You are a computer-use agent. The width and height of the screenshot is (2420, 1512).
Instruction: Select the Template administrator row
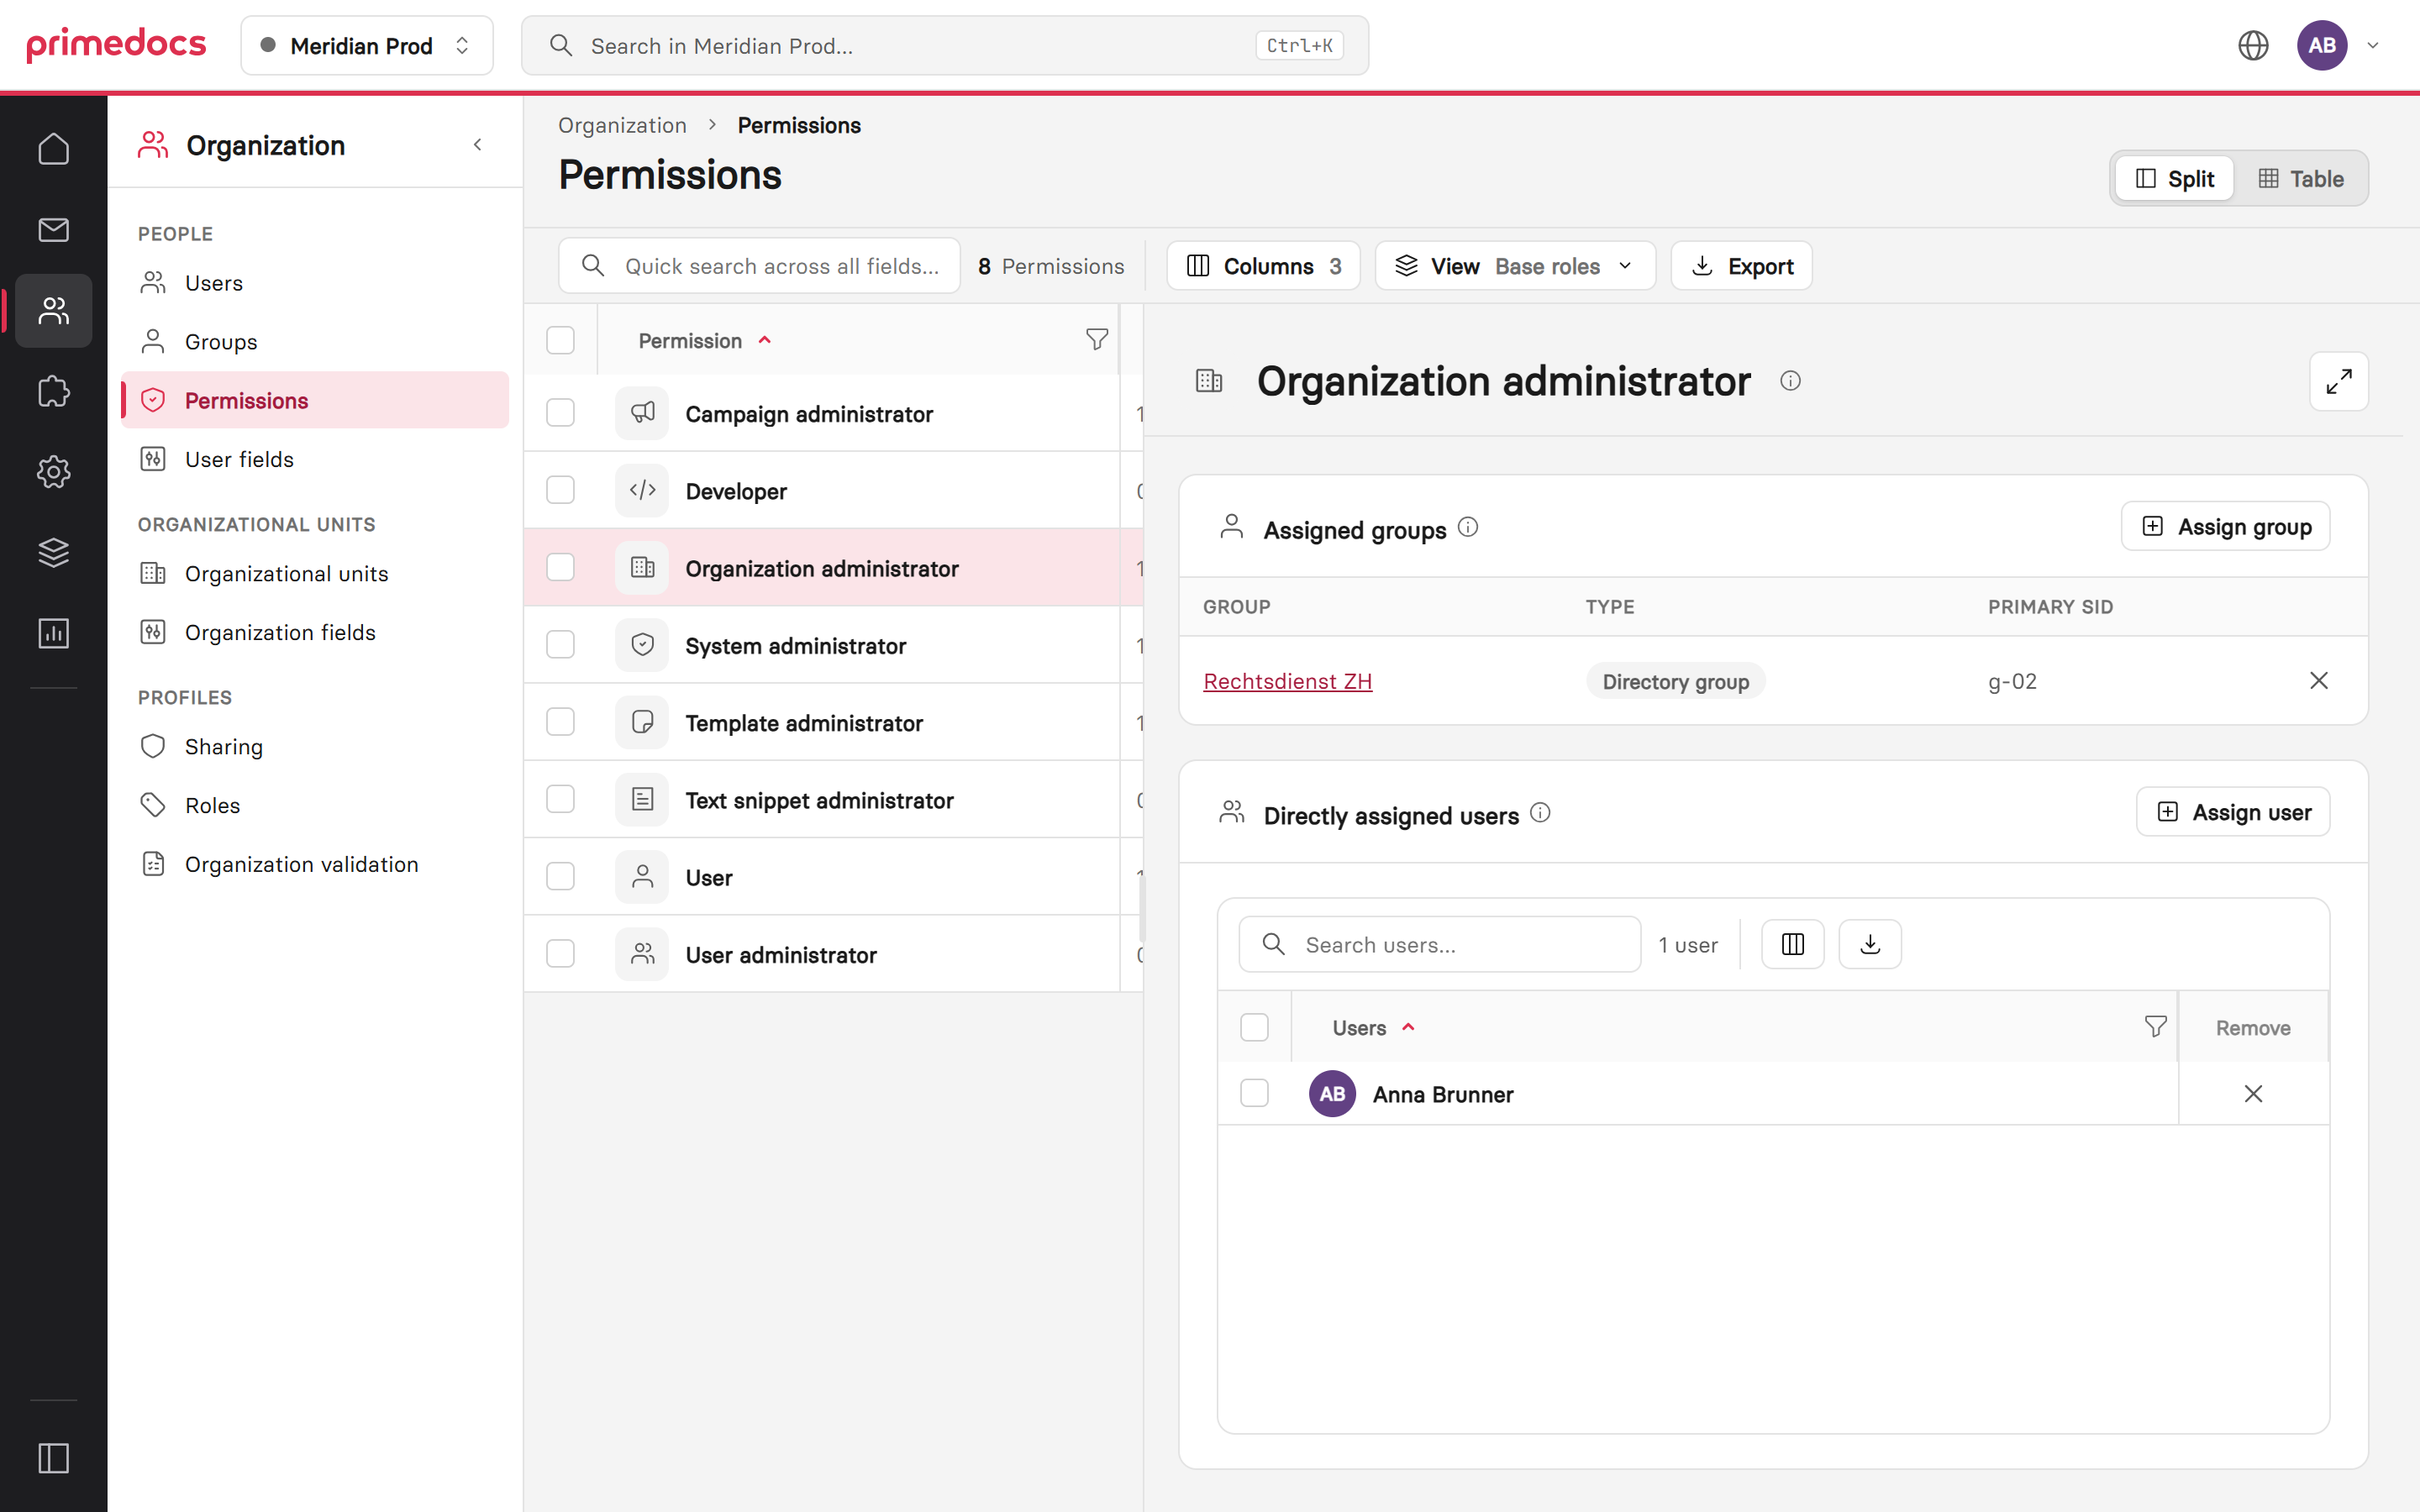[832, 722]
